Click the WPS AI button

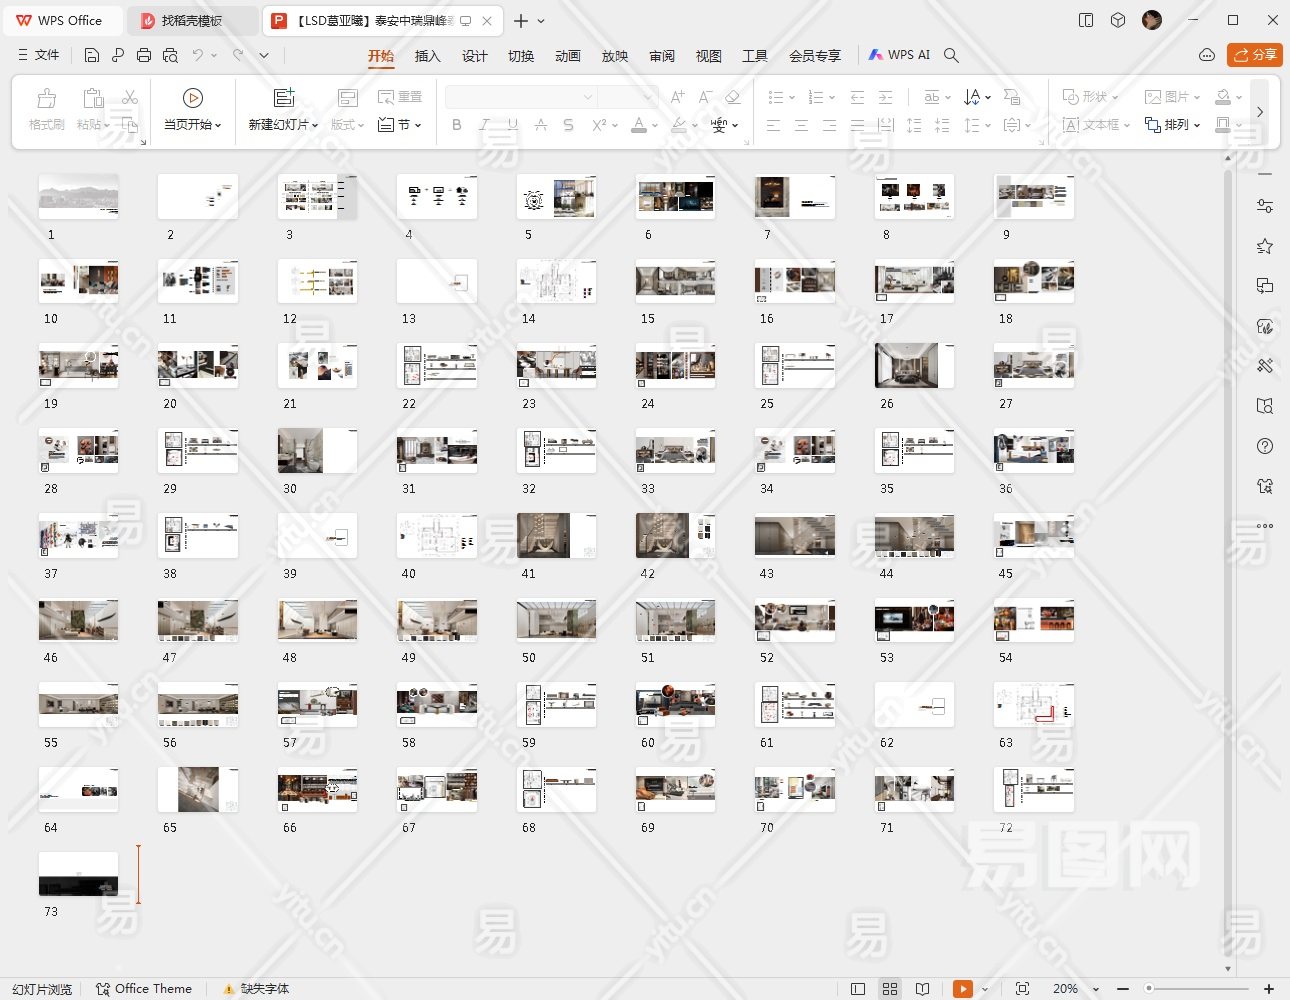tap(899, 55)
